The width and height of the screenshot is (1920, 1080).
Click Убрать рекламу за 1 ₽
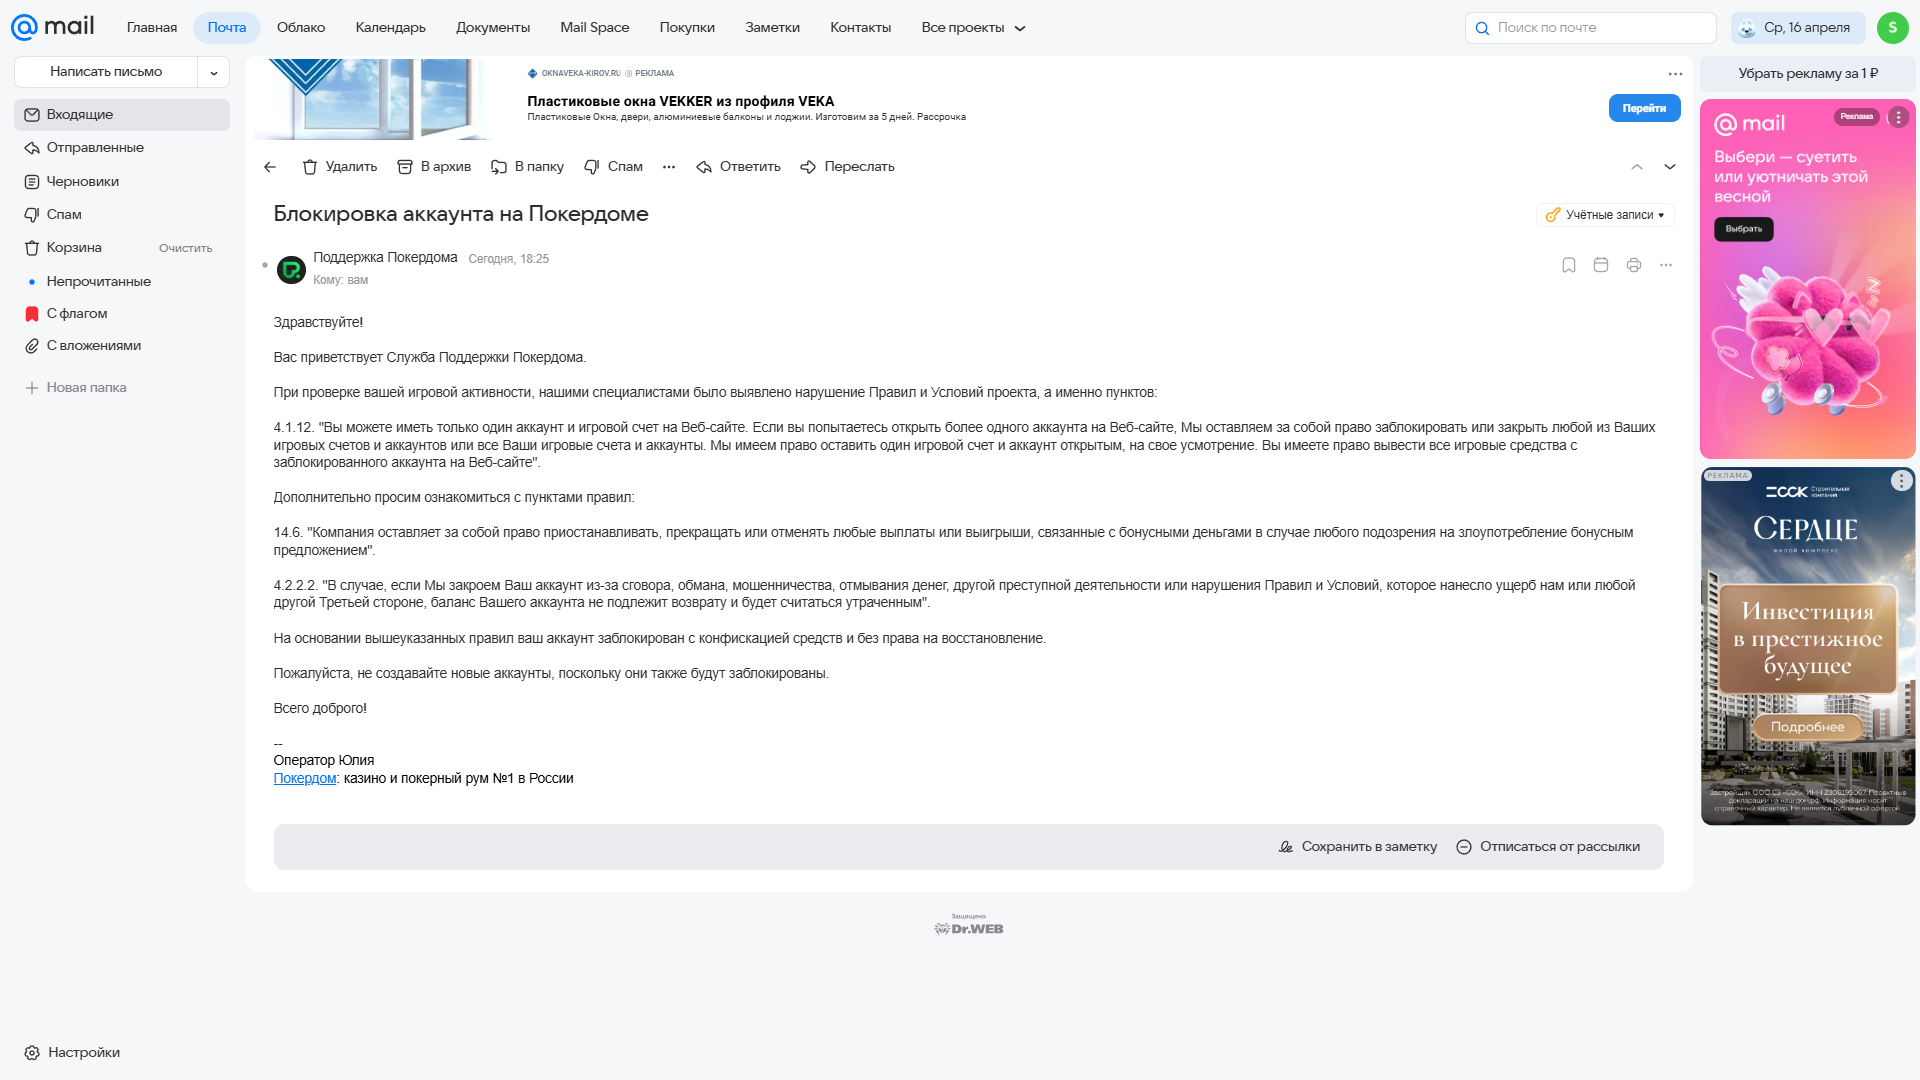click(x=1808, y=74)
